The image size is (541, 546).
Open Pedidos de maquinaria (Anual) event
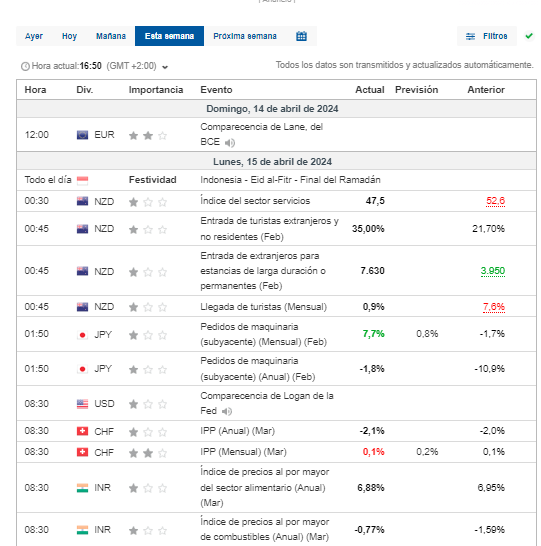(x=258, y=369)
